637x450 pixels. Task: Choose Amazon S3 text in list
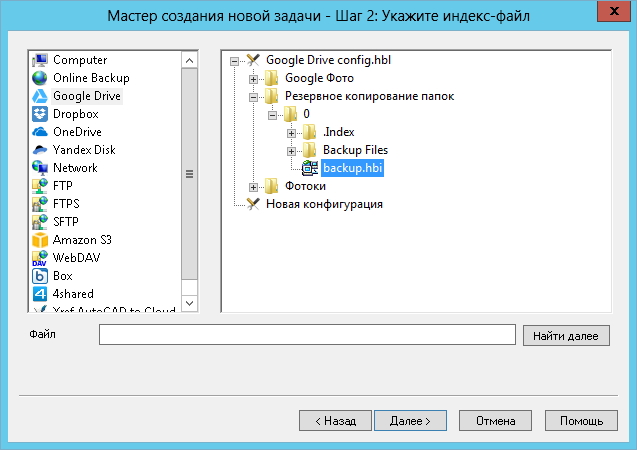tap(82, 240)
